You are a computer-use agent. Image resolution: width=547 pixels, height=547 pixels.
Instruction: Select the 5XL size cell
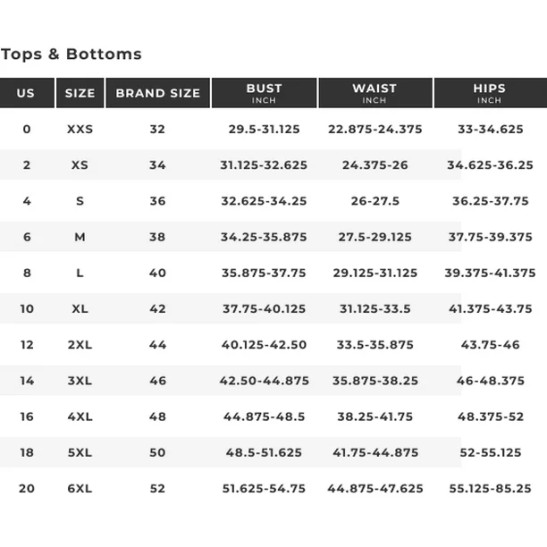point(80,452)
